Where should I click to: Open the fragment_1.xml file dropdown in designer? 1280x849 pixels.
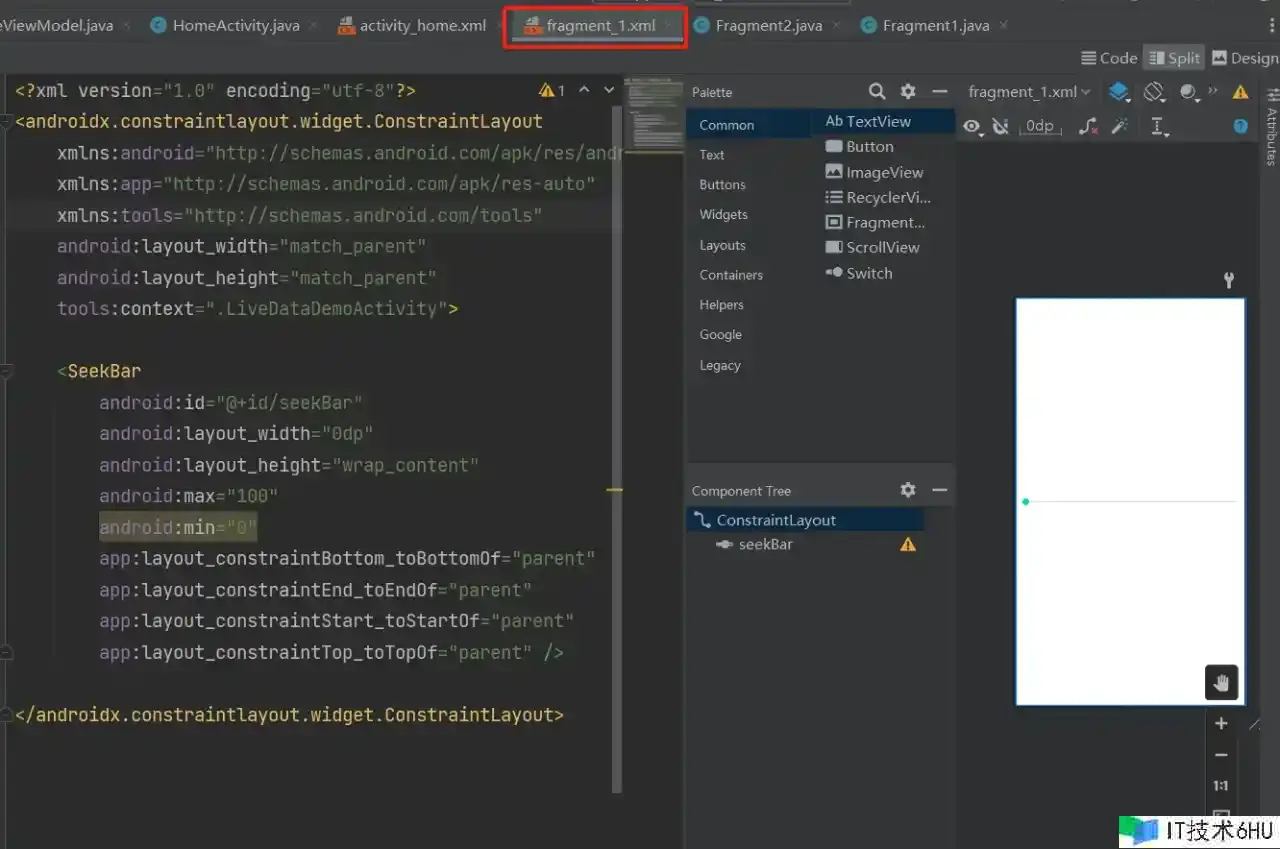click(x=1029, y=92)
